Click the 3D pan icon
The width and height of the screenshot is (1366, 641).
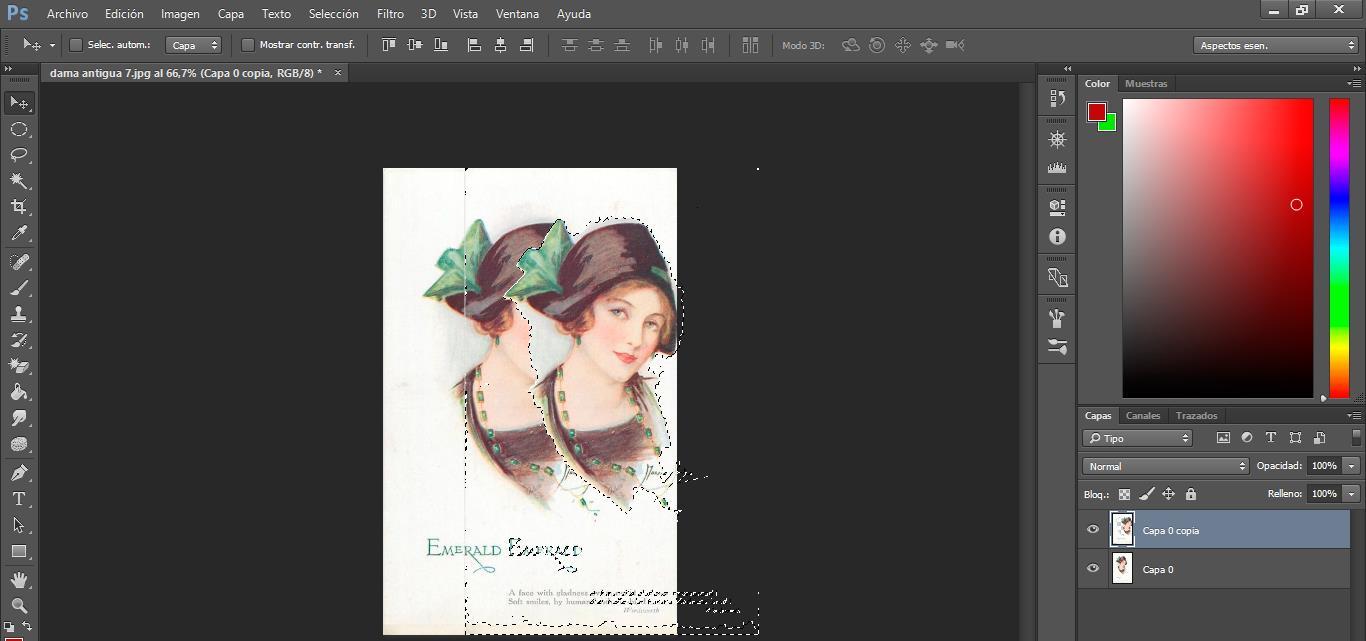903,45
